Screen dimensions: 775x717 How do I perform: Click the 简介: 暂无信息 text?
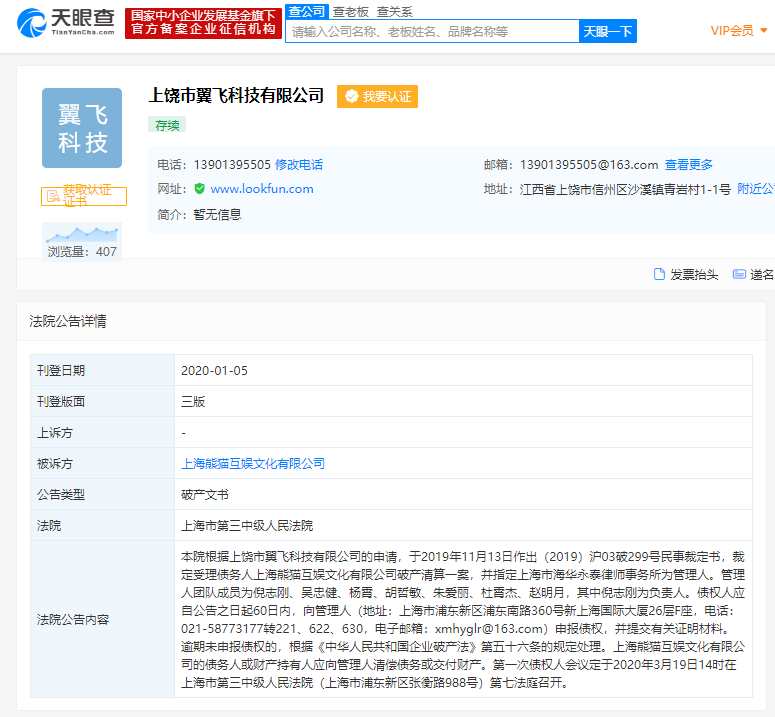[x=200, y=214]
